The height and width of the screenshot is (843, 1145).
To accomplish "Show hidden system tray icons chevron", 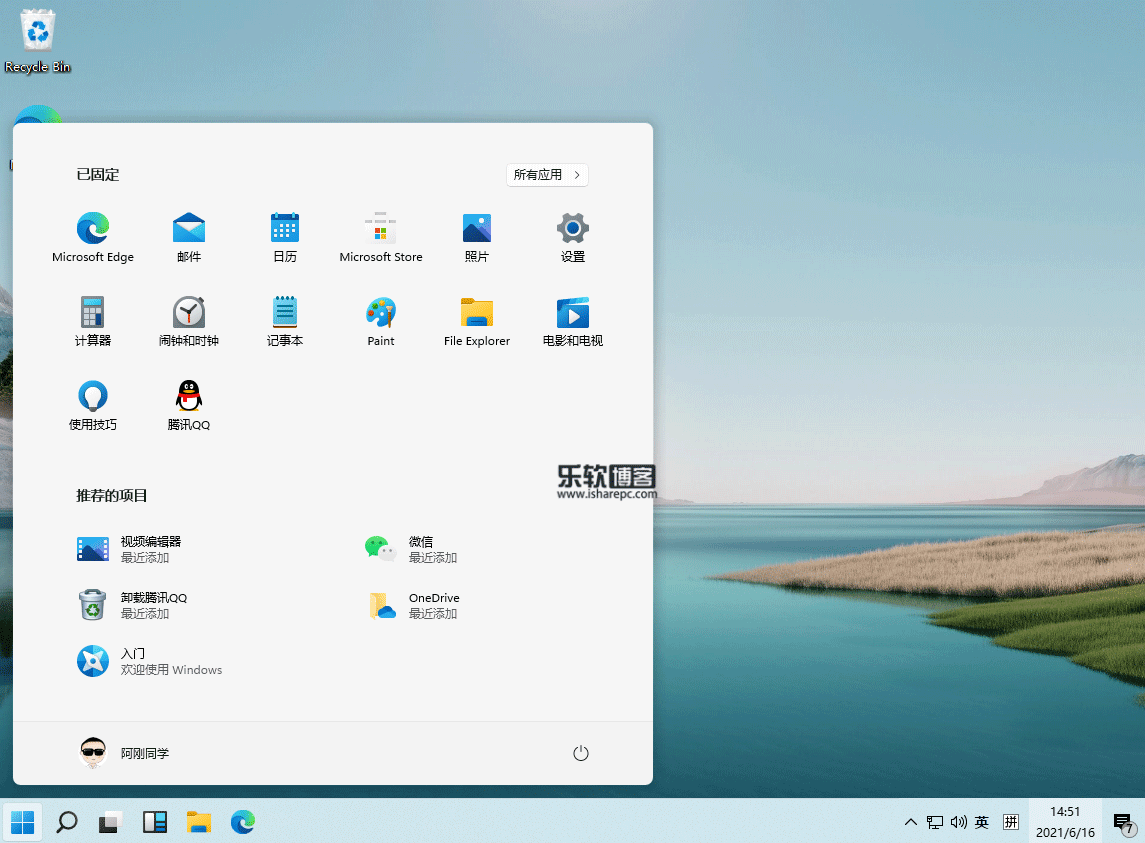I will [910, 822].
